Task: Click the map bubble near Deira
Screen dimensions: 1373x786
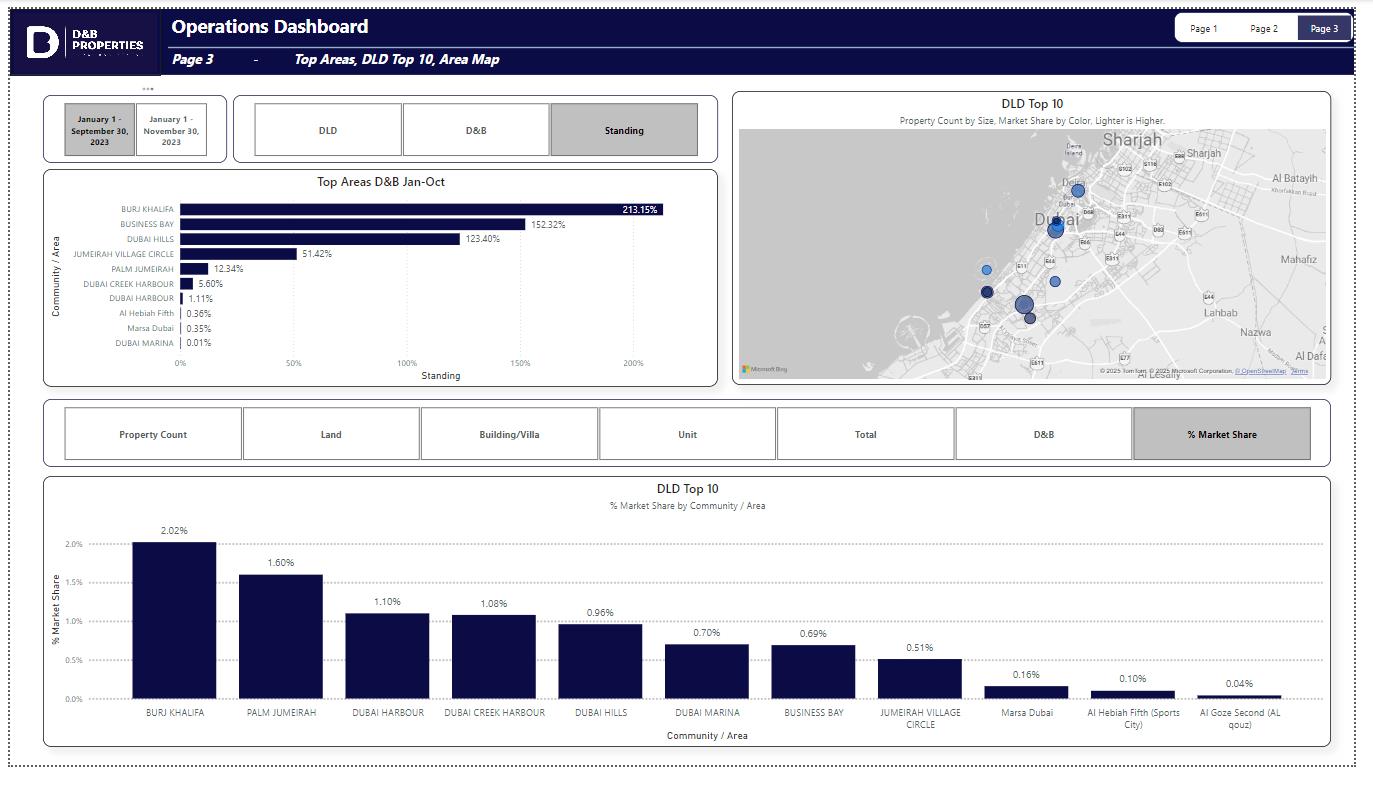Action: pyautogui.click(x=1077, y=191)
